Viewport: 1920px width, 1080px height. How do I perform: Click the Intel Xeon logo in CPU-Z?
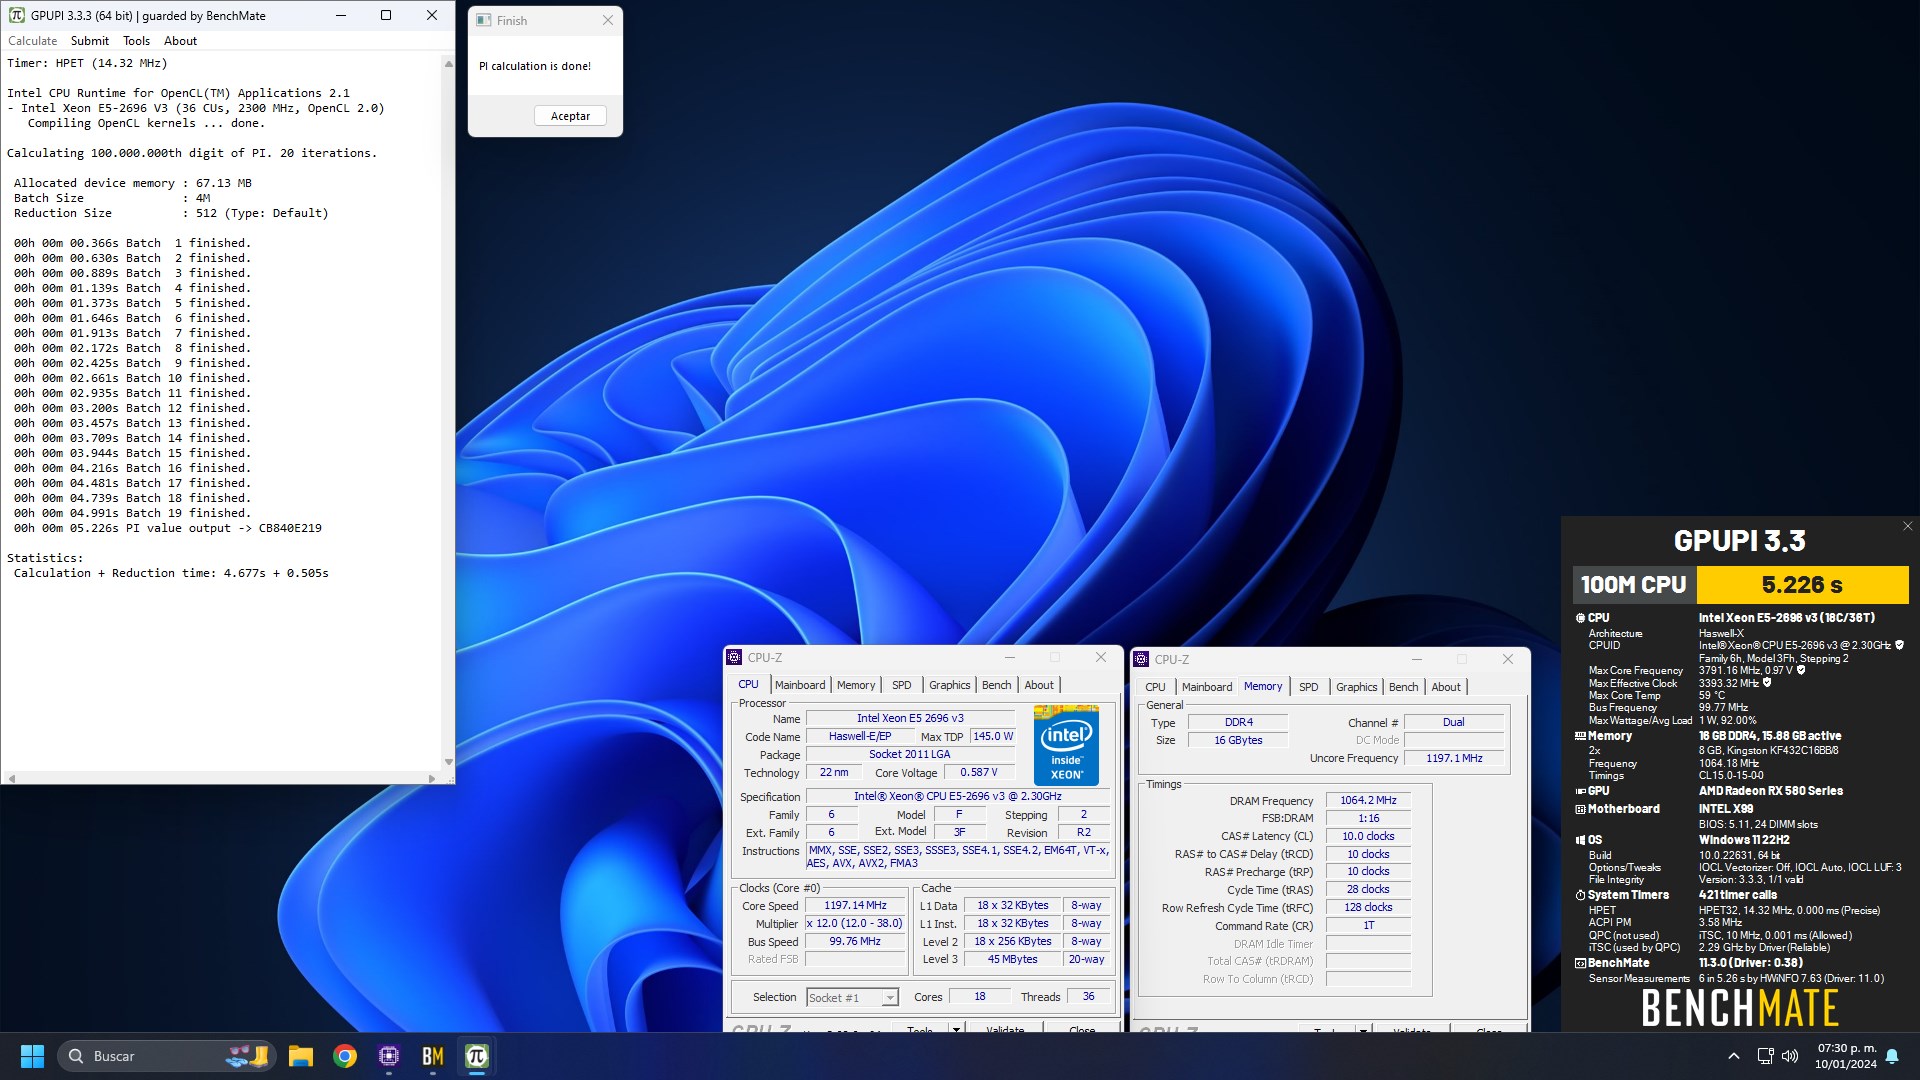coord(1066,747)
